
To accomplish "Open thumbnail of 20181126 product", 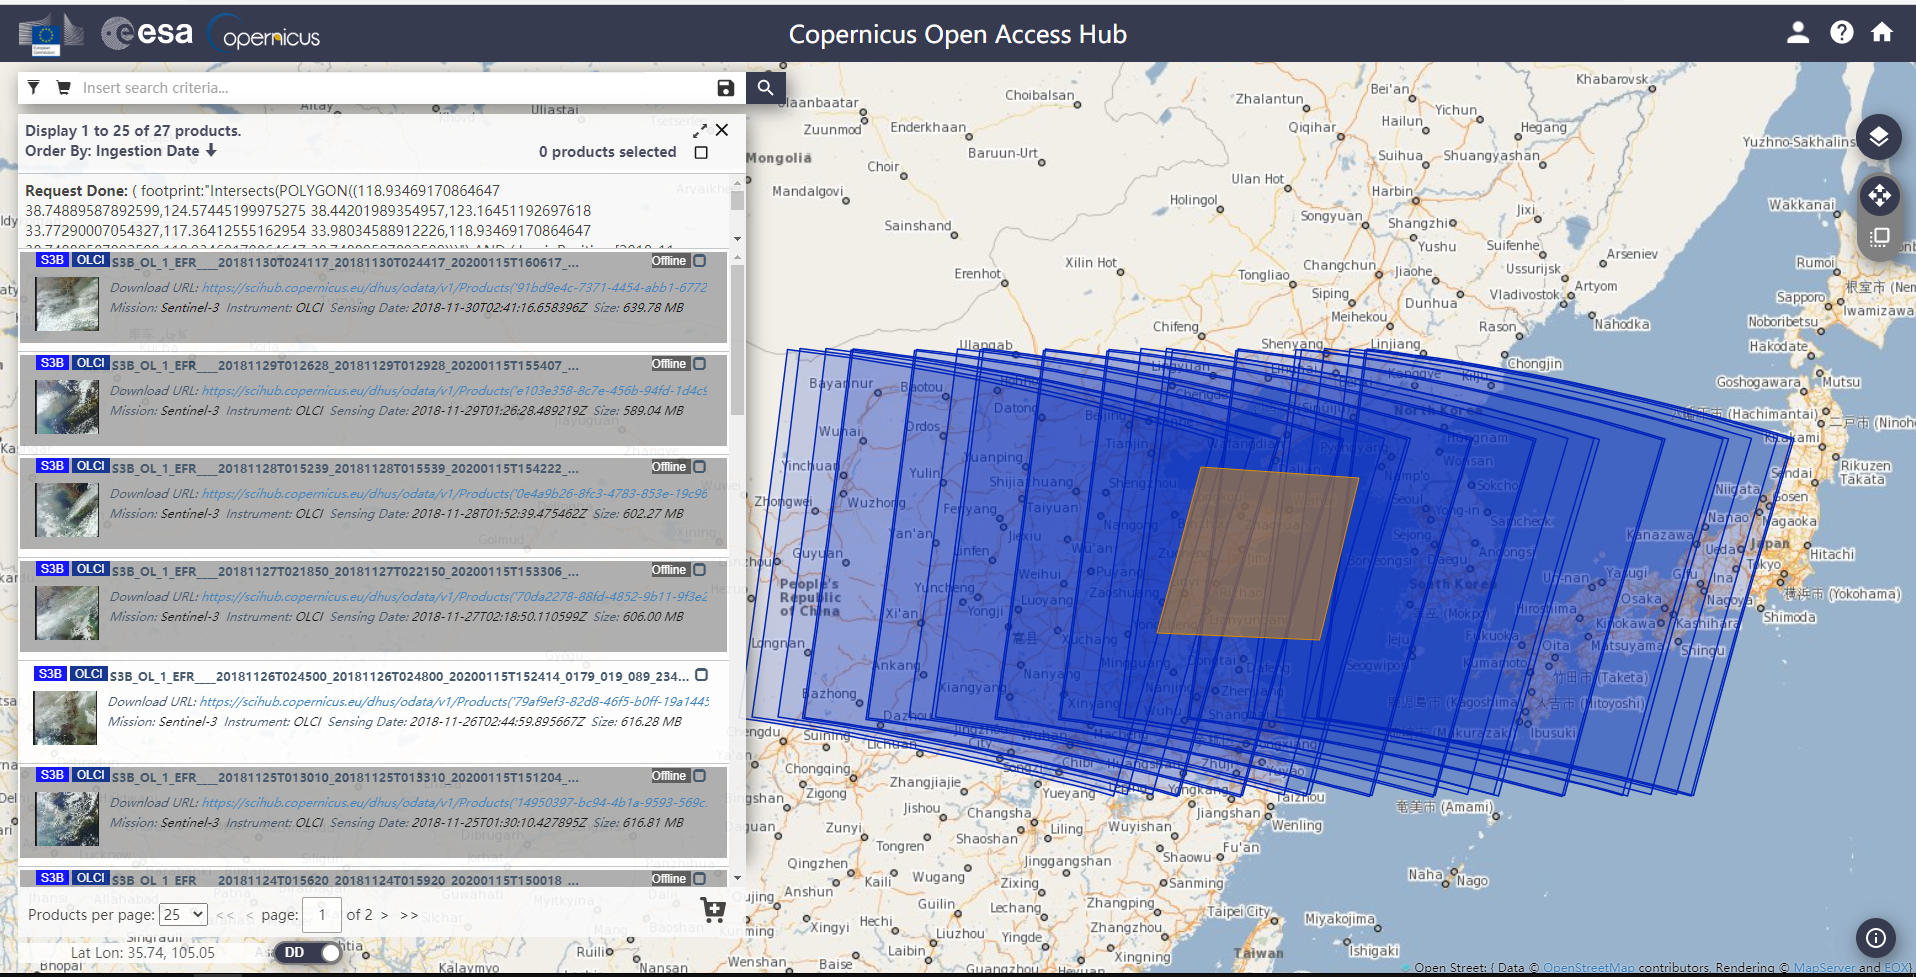I will coord(65,718).
